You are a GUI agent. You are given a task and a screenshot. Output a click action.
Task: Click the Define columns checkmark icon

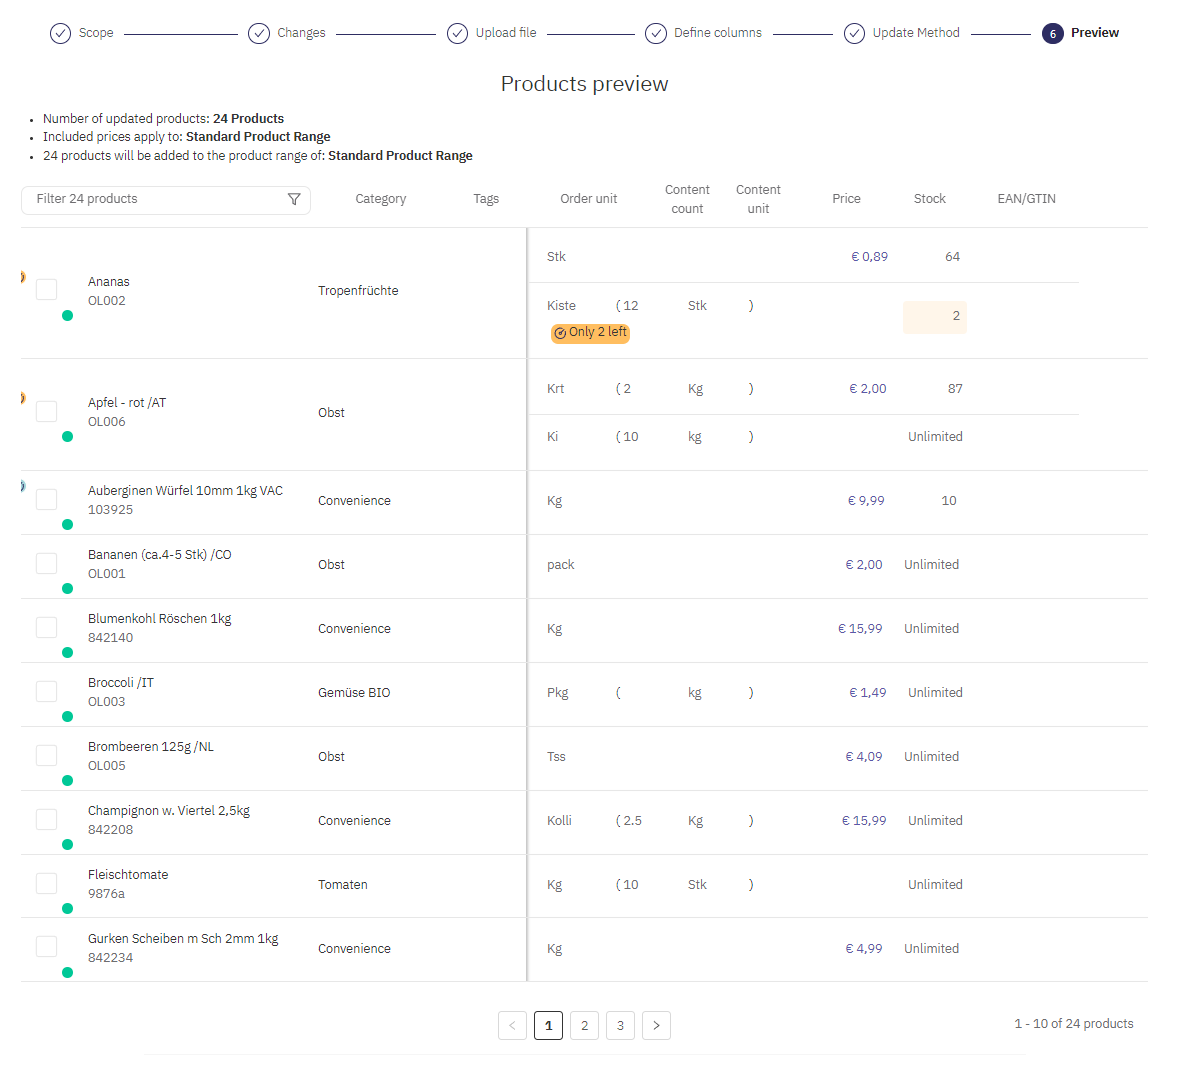click(x=656, y=33)
